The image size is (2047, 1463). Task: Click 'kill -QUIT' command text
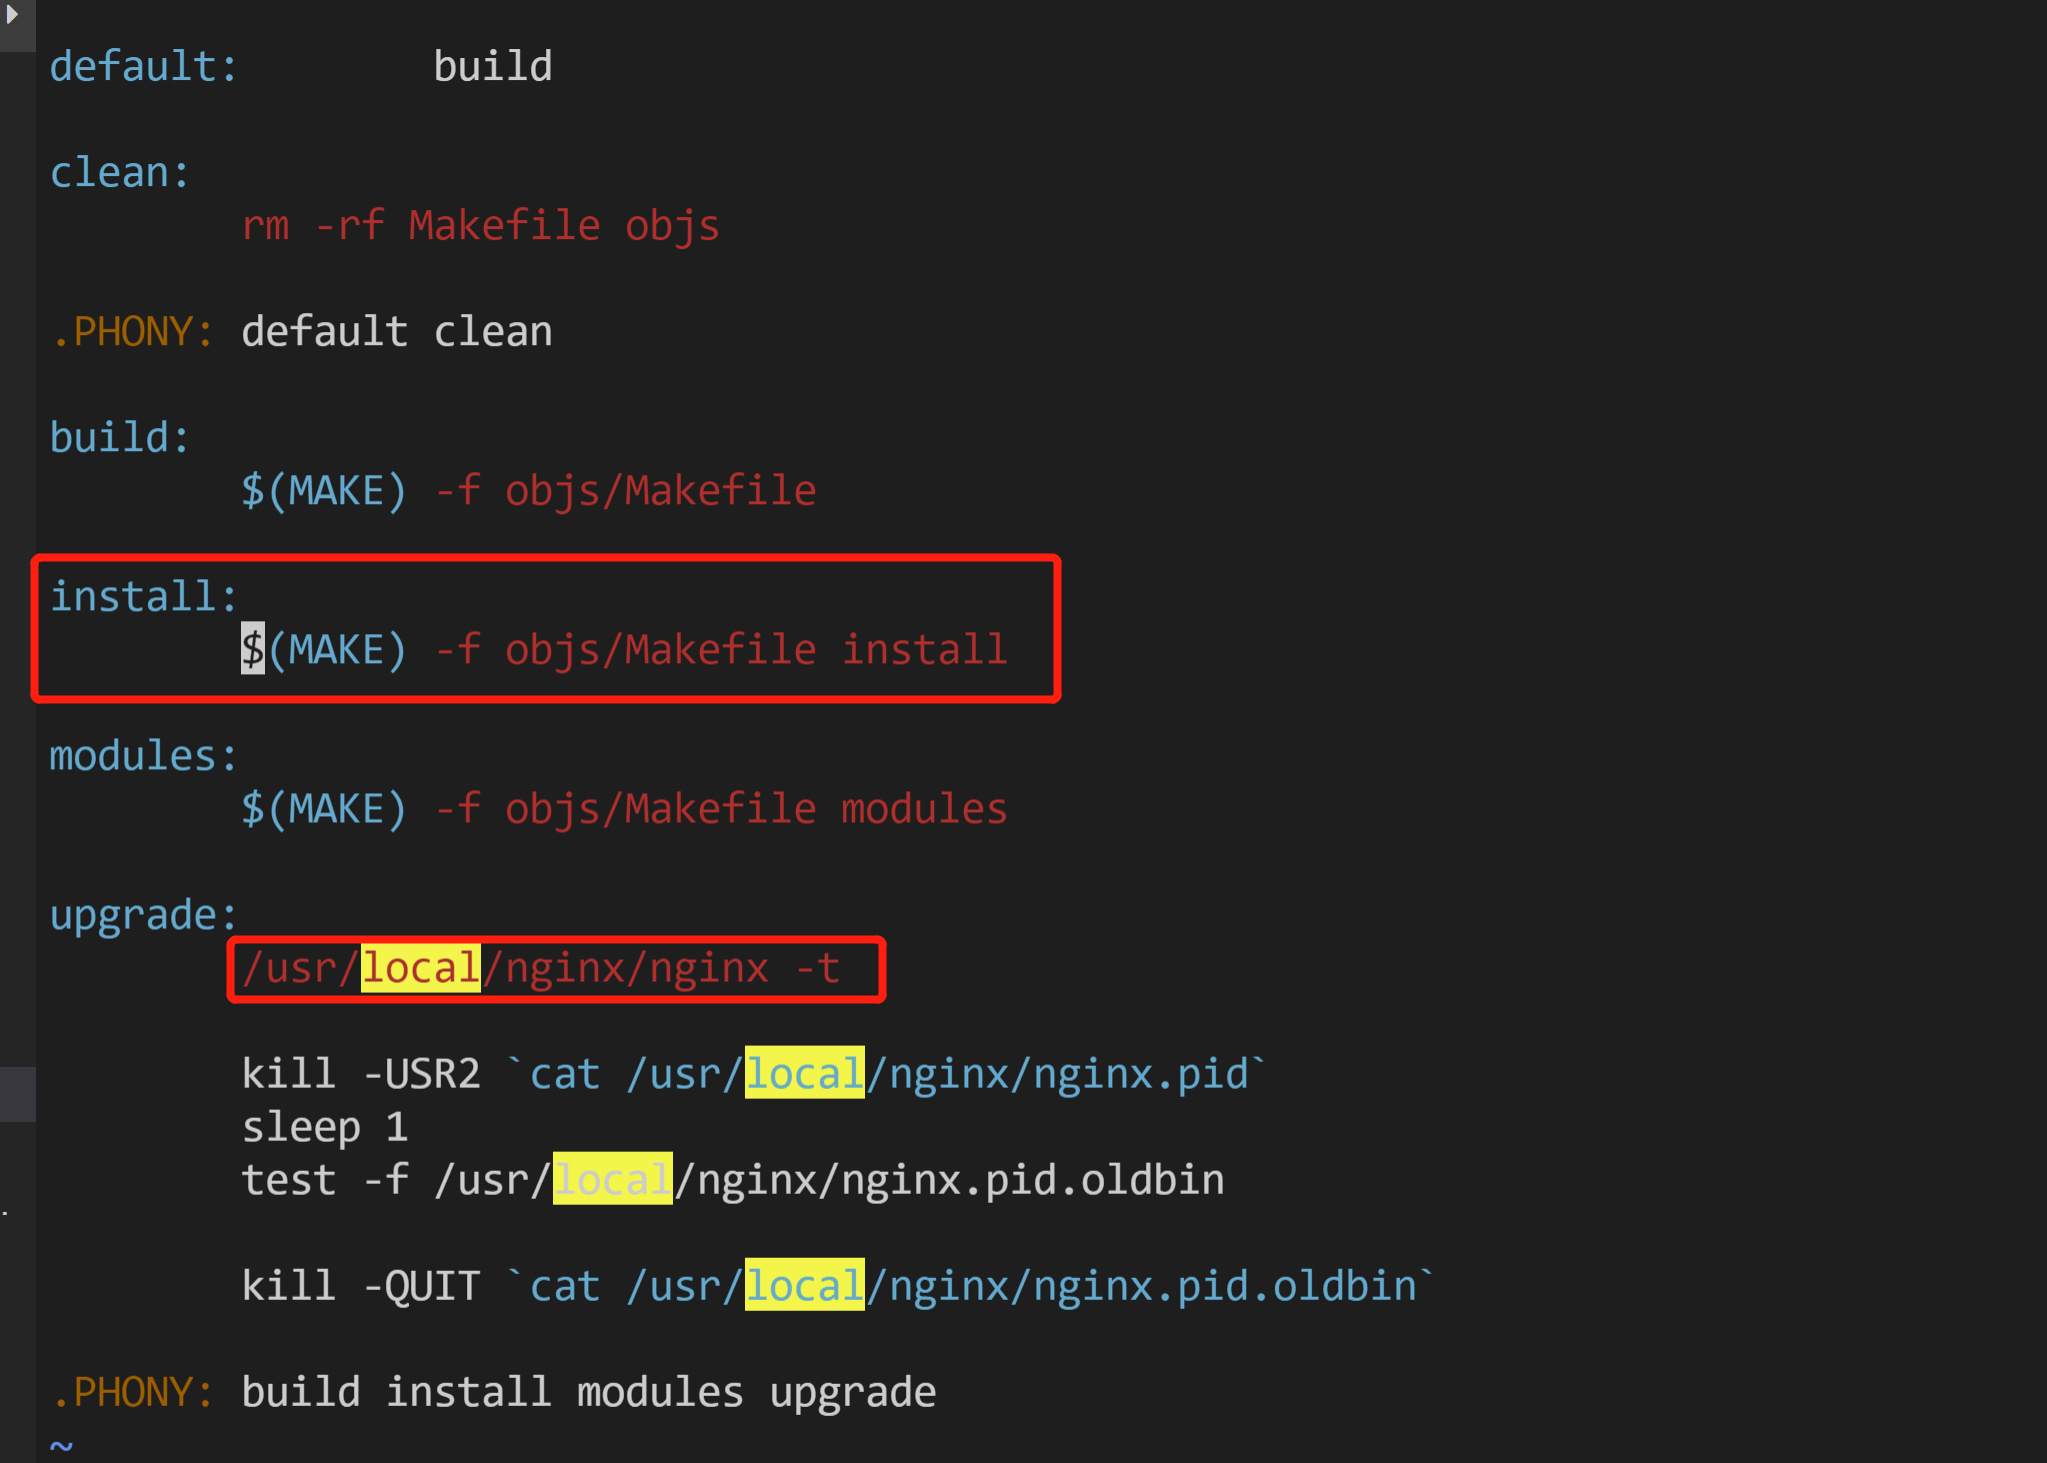point(360,1286)
